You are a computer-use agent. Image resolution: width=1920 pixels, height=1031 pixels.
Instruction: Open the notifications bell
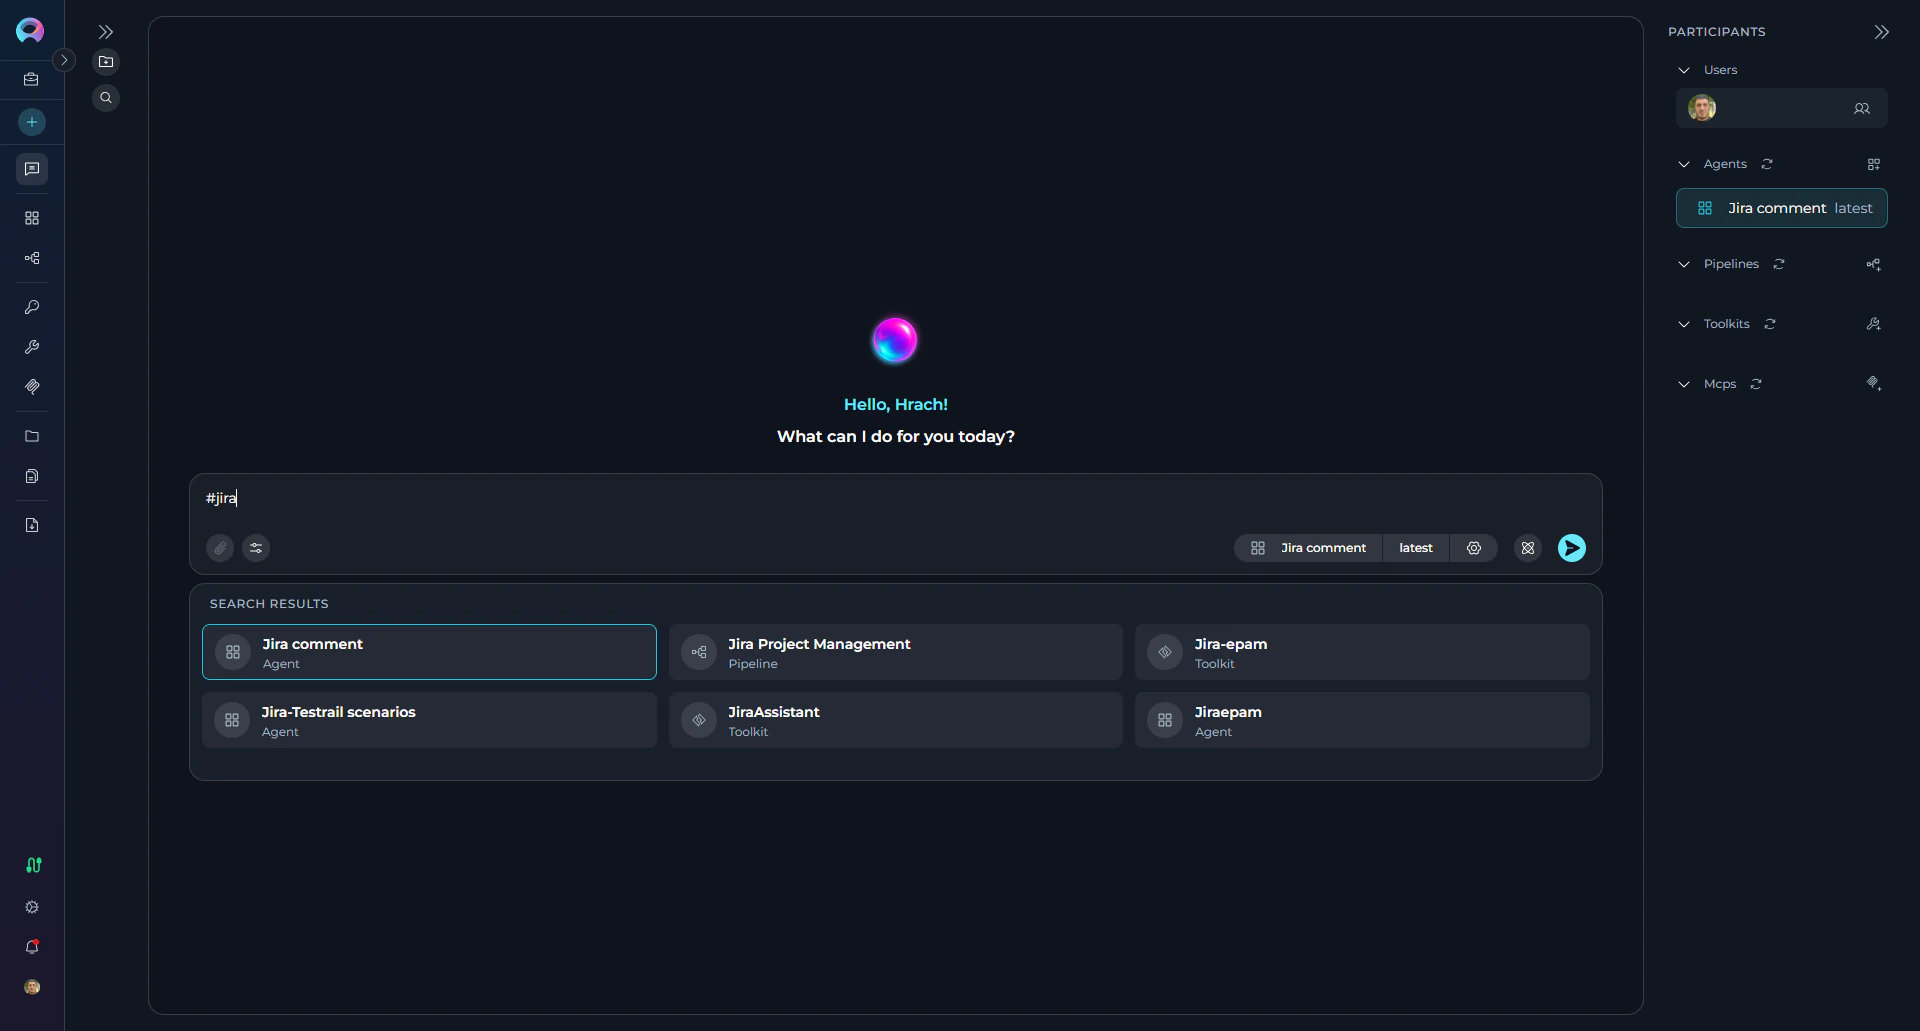tap(31, 947)
